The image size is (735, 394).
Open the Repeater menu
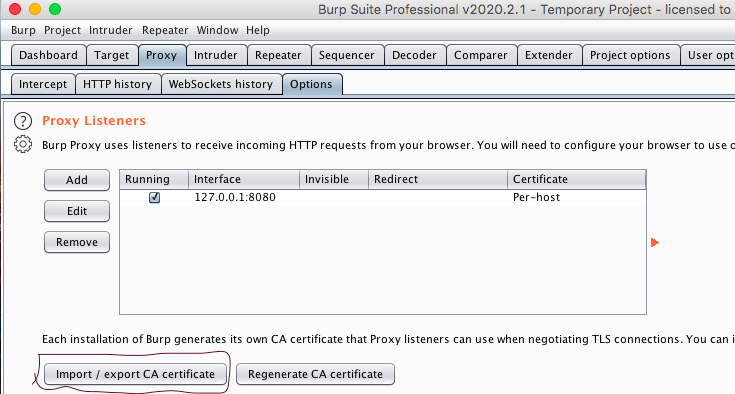coord(165,30)
